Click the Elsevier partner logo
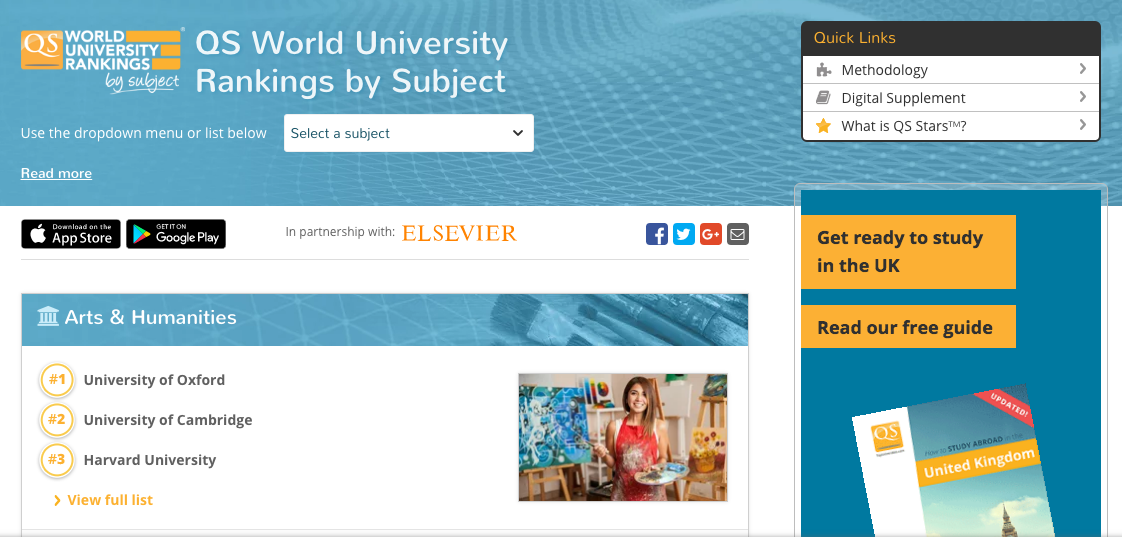 (459, 234)
